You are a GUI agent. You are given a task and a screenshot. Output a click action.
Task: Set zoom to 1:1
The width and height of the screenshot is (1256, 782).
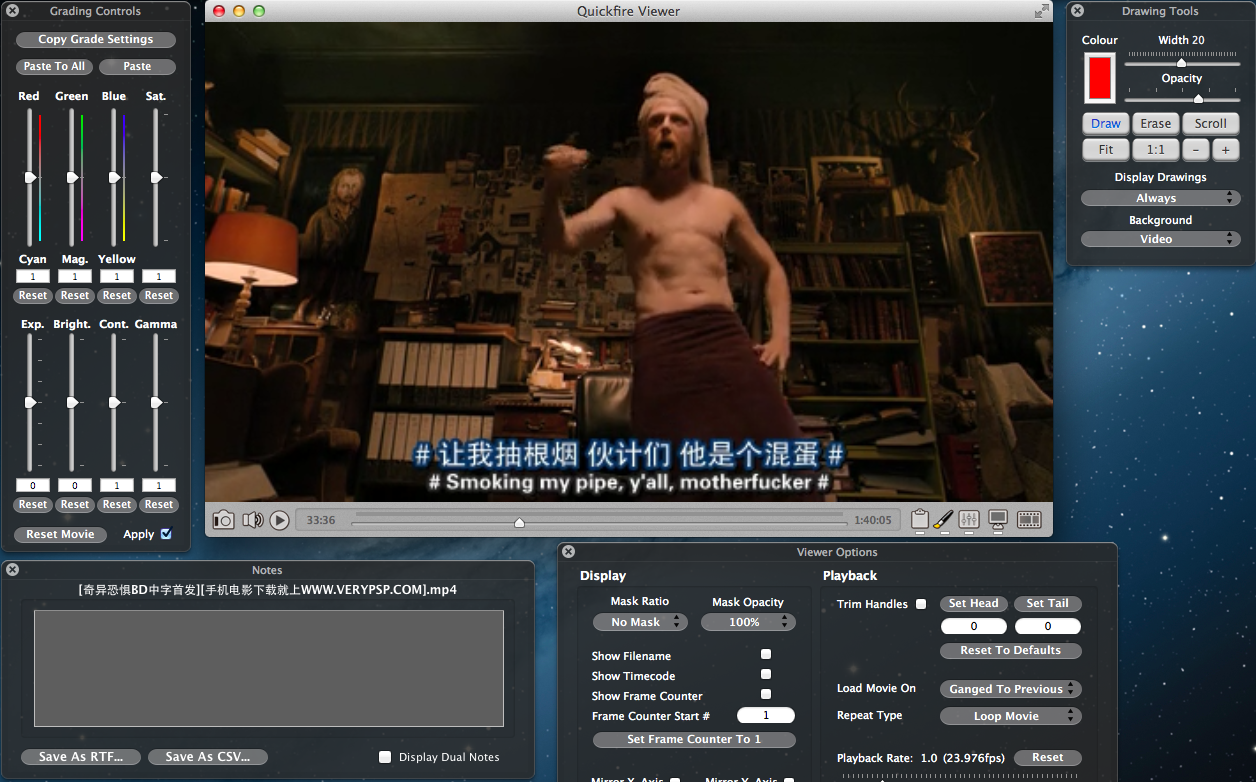pyautogui.click(x=1155, y=150)
